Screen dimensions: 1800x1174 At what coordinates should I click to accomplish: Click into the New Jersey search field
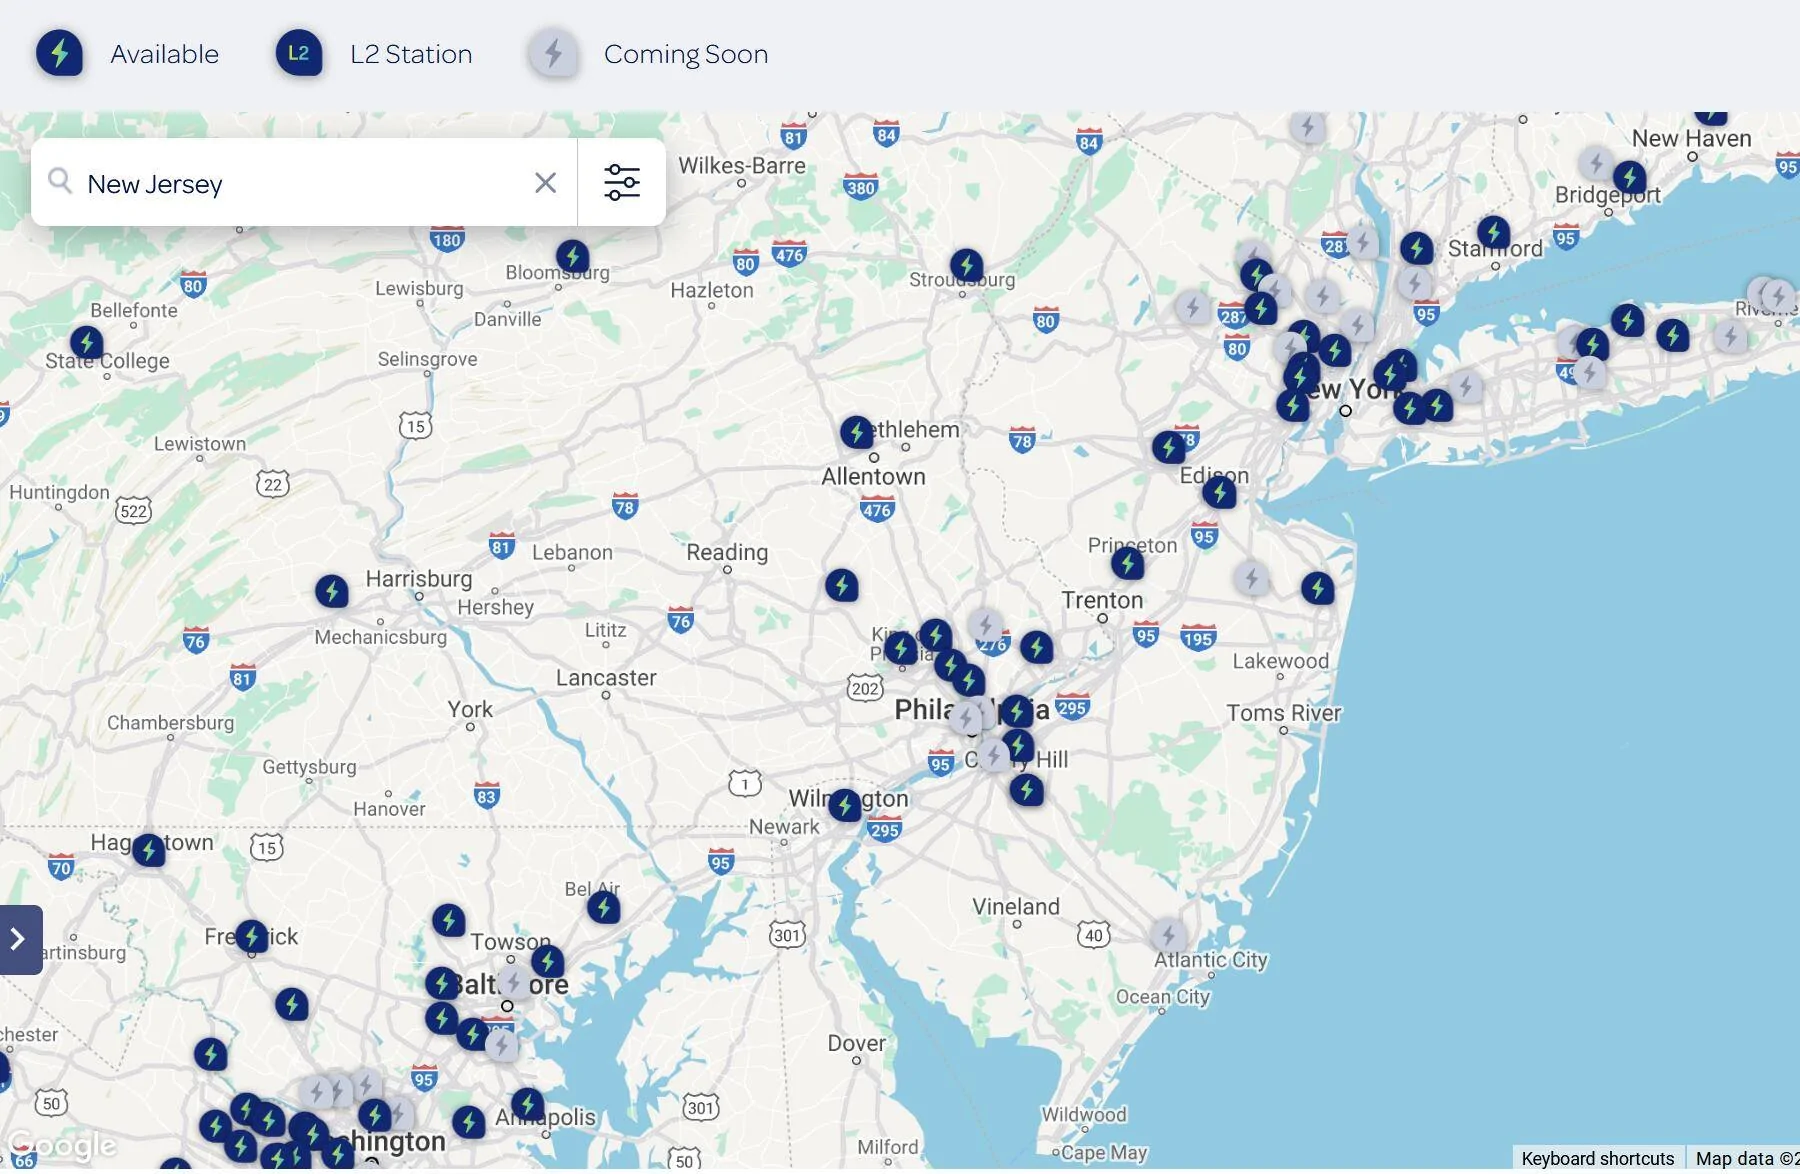pyautogui.click(x=304, y=183)
